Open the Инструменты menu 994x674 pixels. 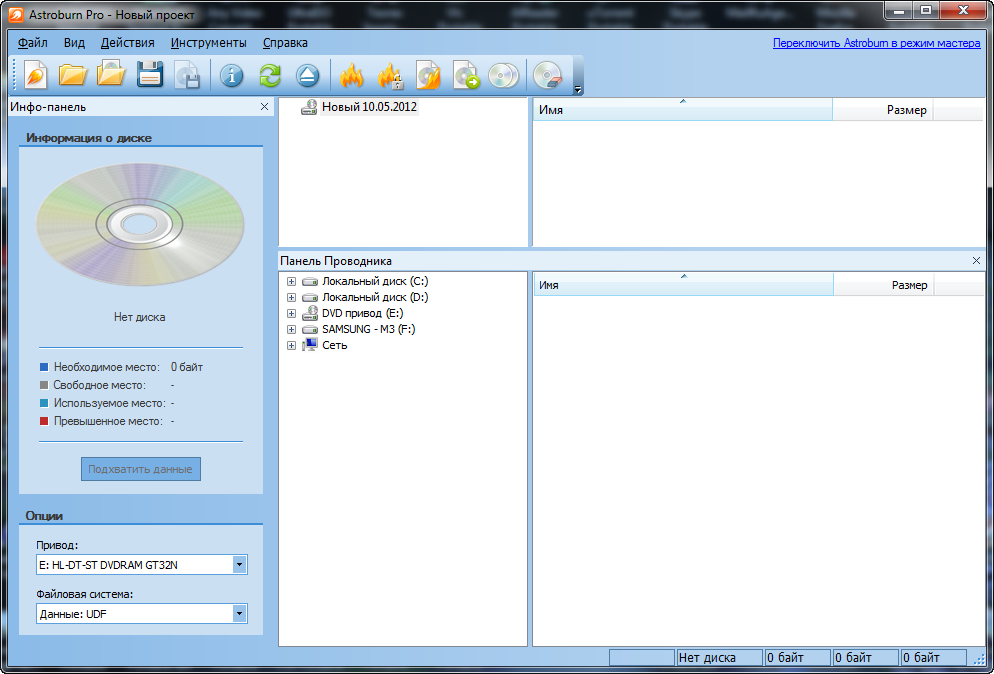point(208,43)
